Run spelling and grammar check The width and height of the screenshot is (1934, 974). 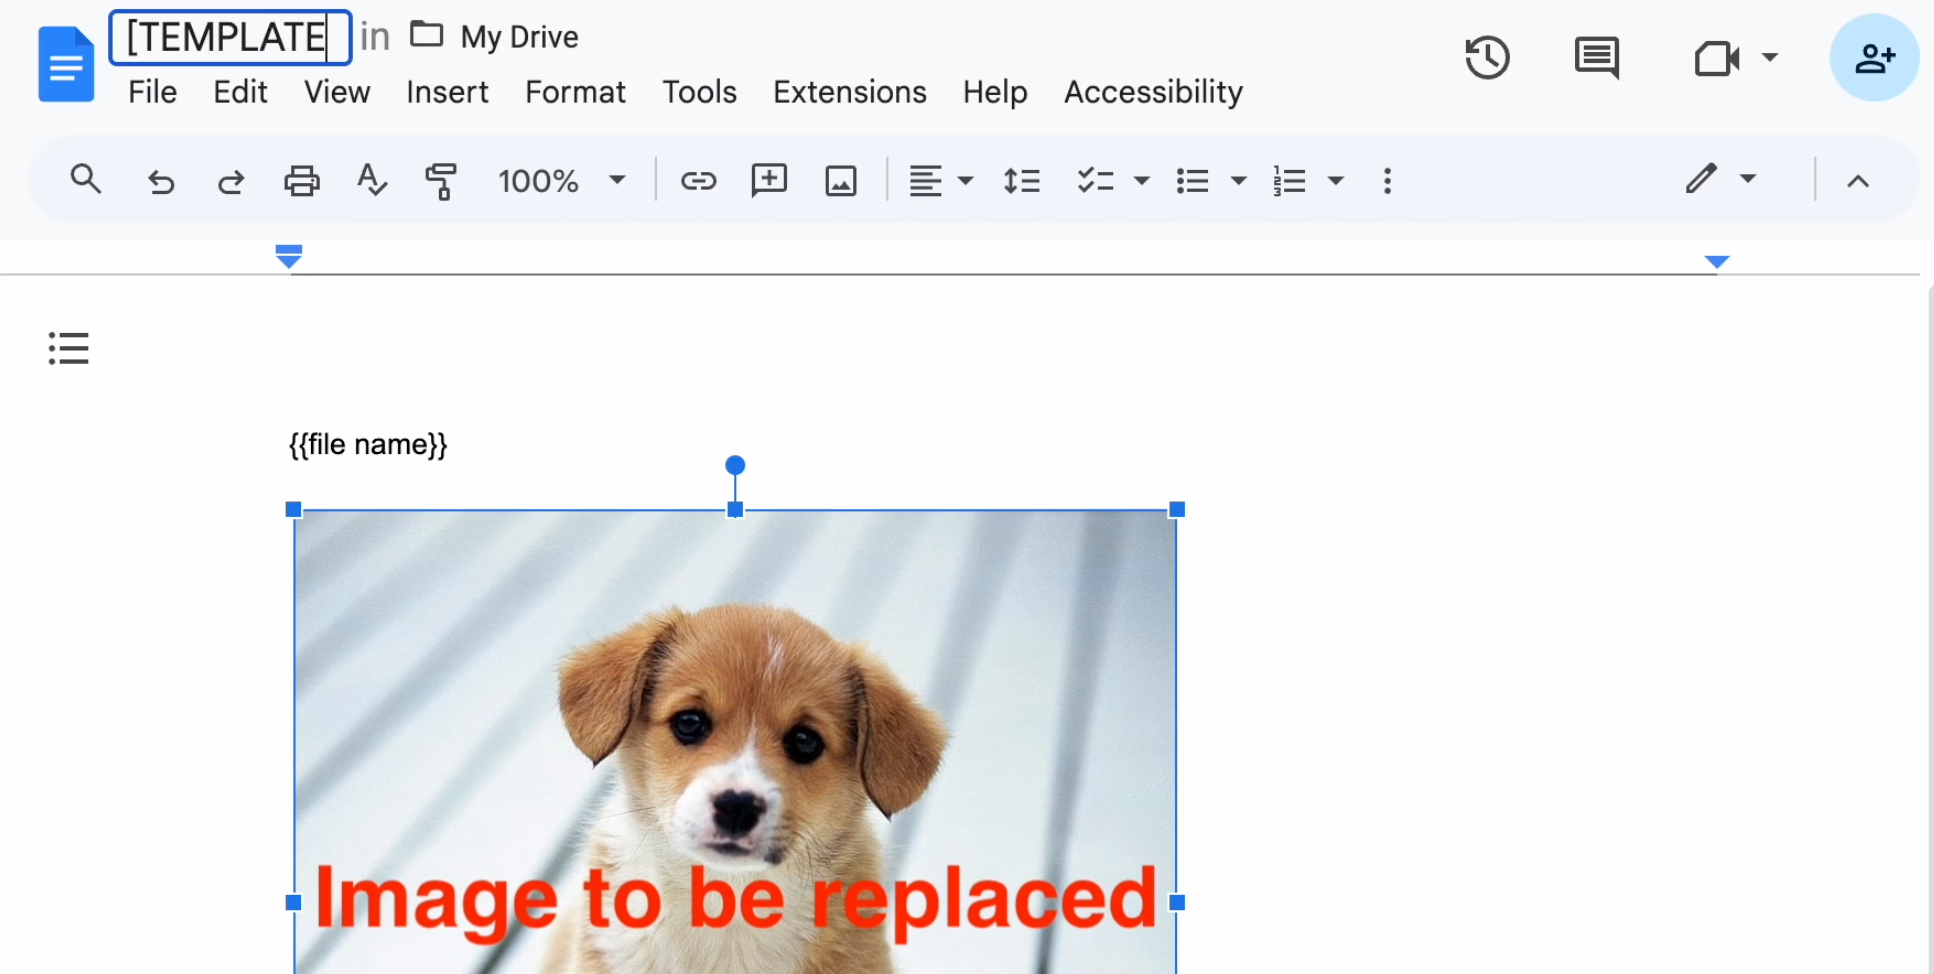371,181
